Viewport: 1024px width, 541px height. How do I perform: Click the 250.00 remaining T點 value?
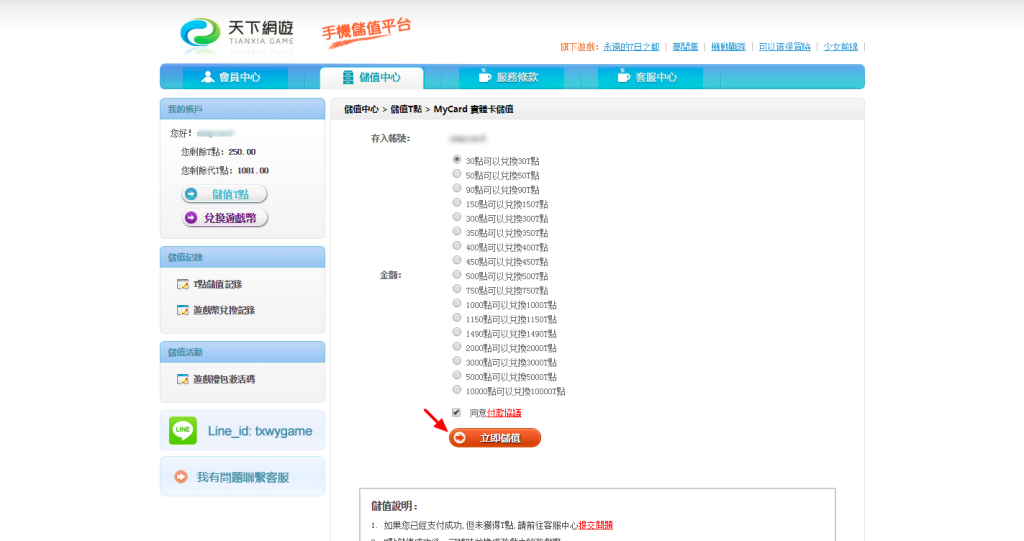click(x=242, y=152)
